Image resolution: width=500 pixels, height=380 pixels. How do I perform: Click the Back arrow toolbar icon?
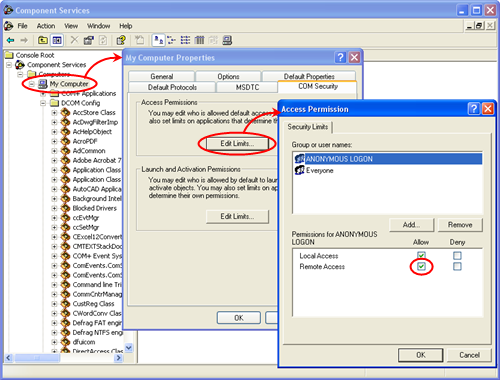point(11,40)
